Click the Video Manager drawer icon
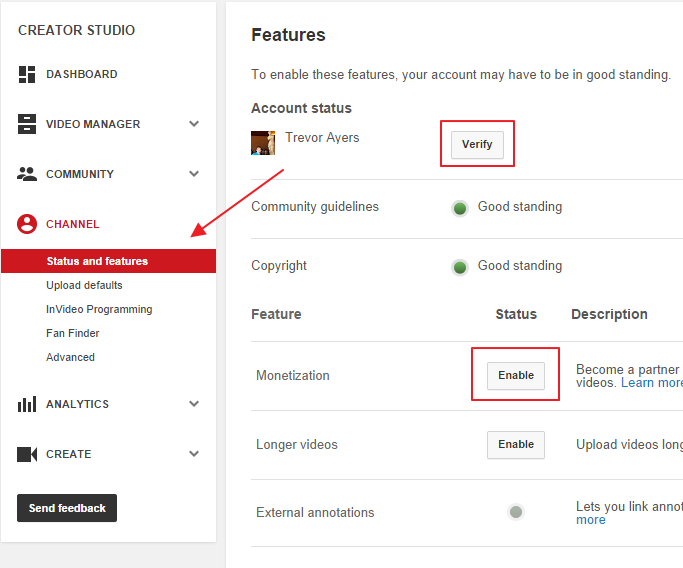The width and height of the screenshot is (683, 568). coord(27,124)
